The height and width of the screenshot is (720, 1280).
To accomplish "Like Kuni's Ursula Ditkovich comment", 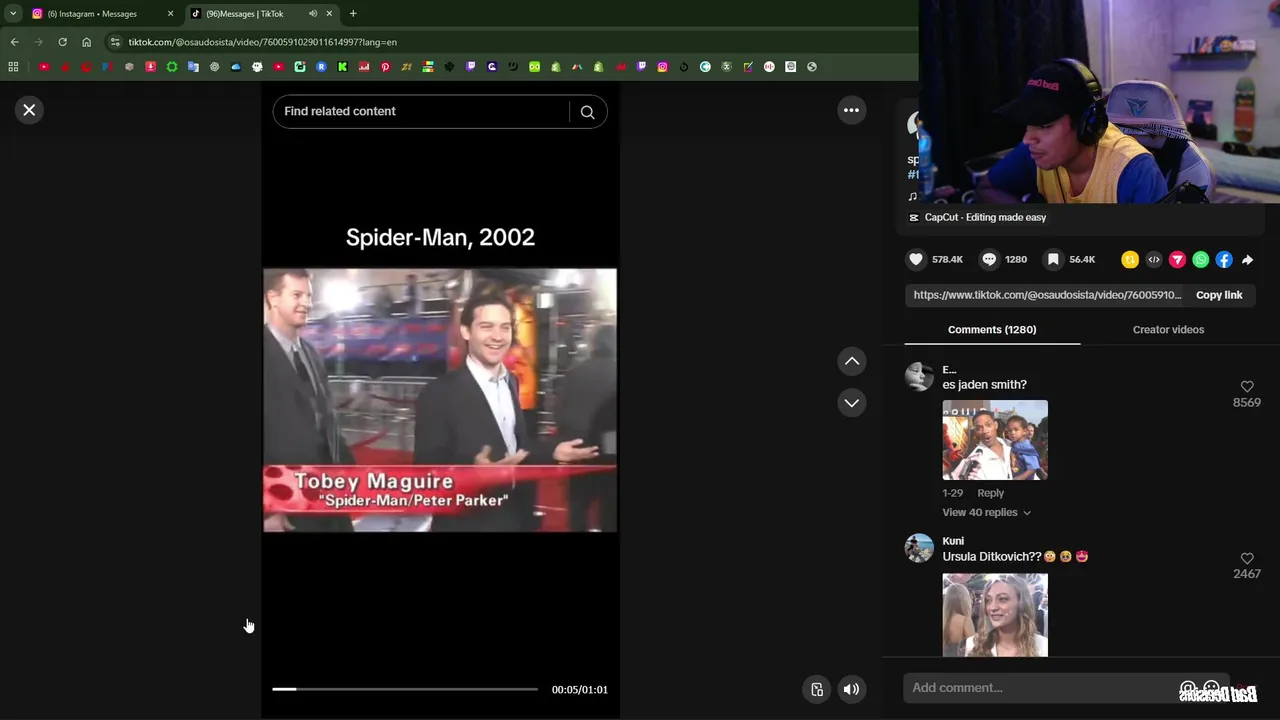I will pos(1247,558).
